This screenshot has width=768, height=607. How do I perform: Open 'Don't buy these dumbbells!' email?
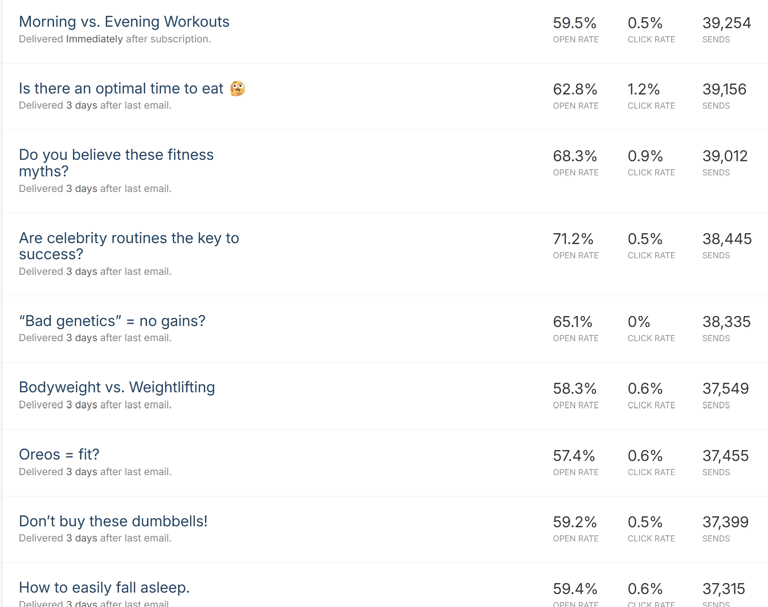113,521
